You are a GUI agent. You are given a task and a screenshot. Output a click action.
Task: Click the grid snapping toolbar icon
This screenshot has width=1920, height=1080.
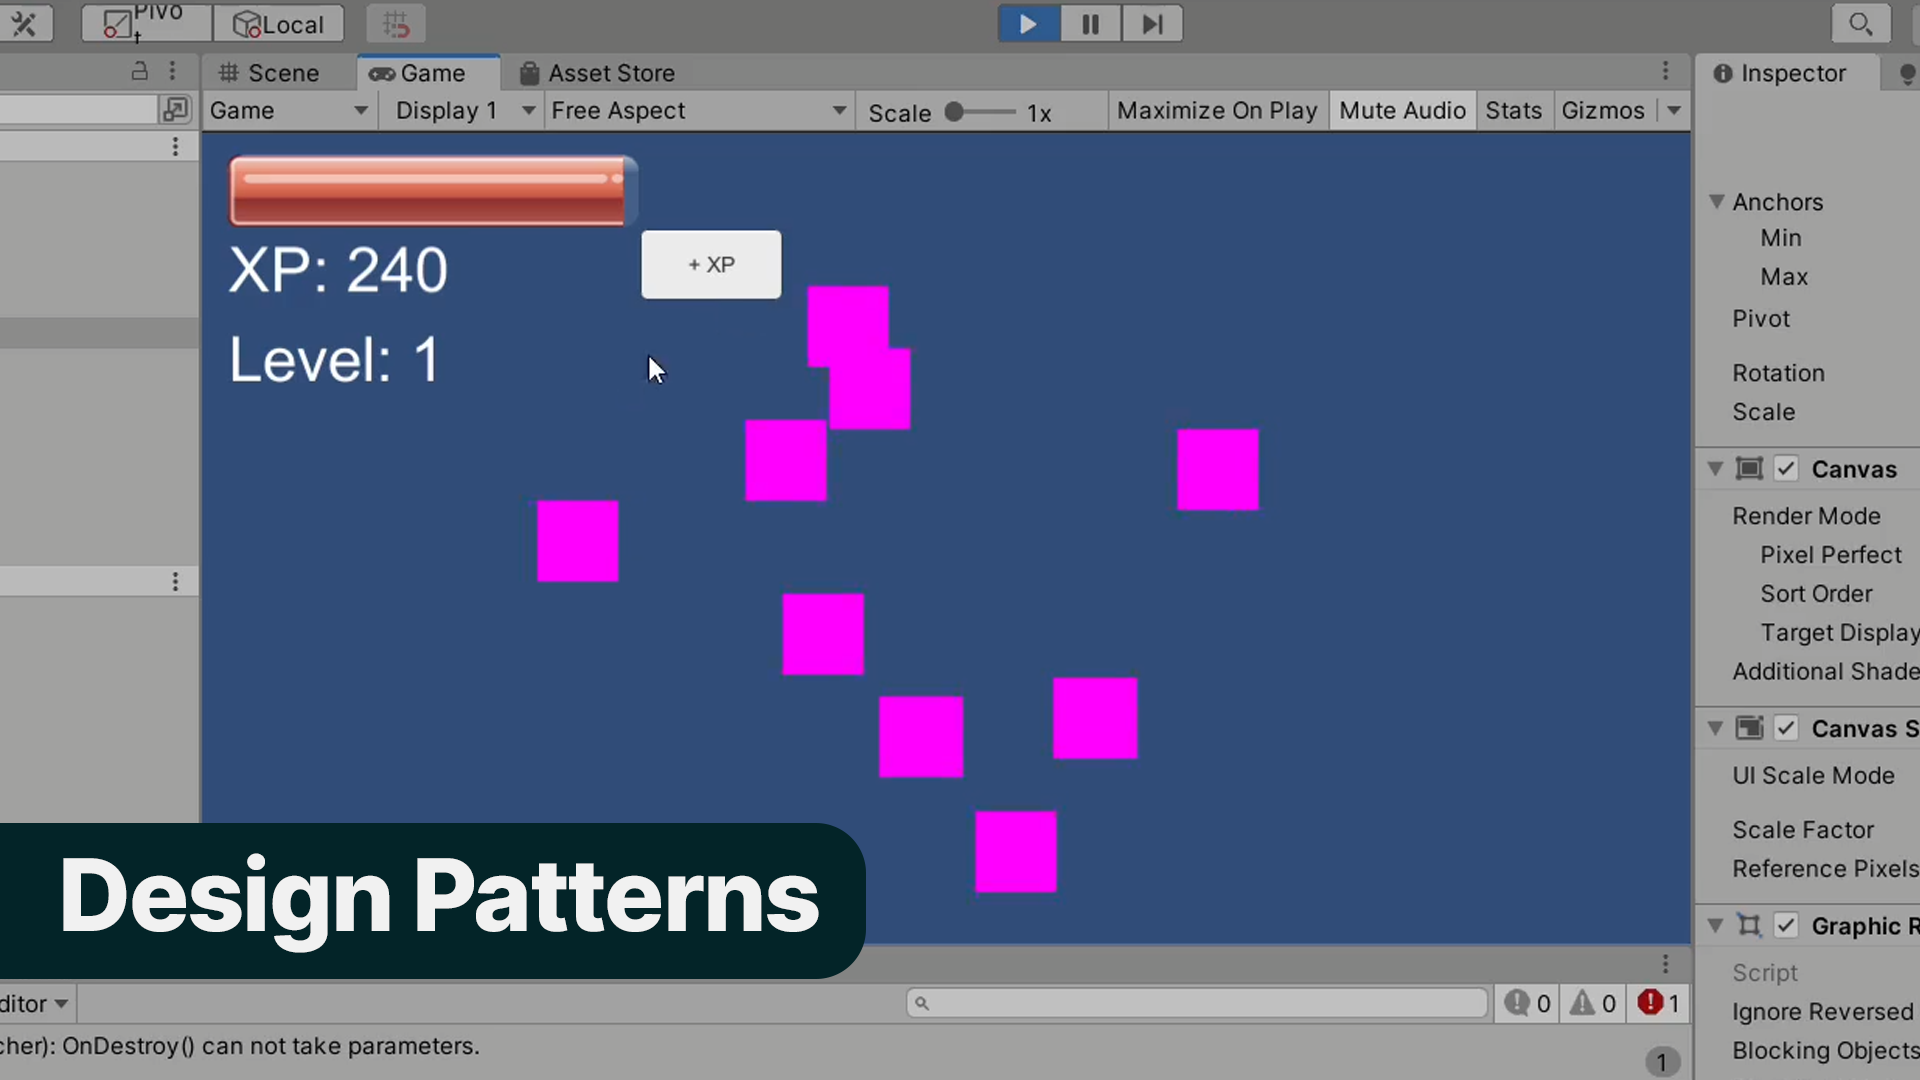click(x=396, y=24)
